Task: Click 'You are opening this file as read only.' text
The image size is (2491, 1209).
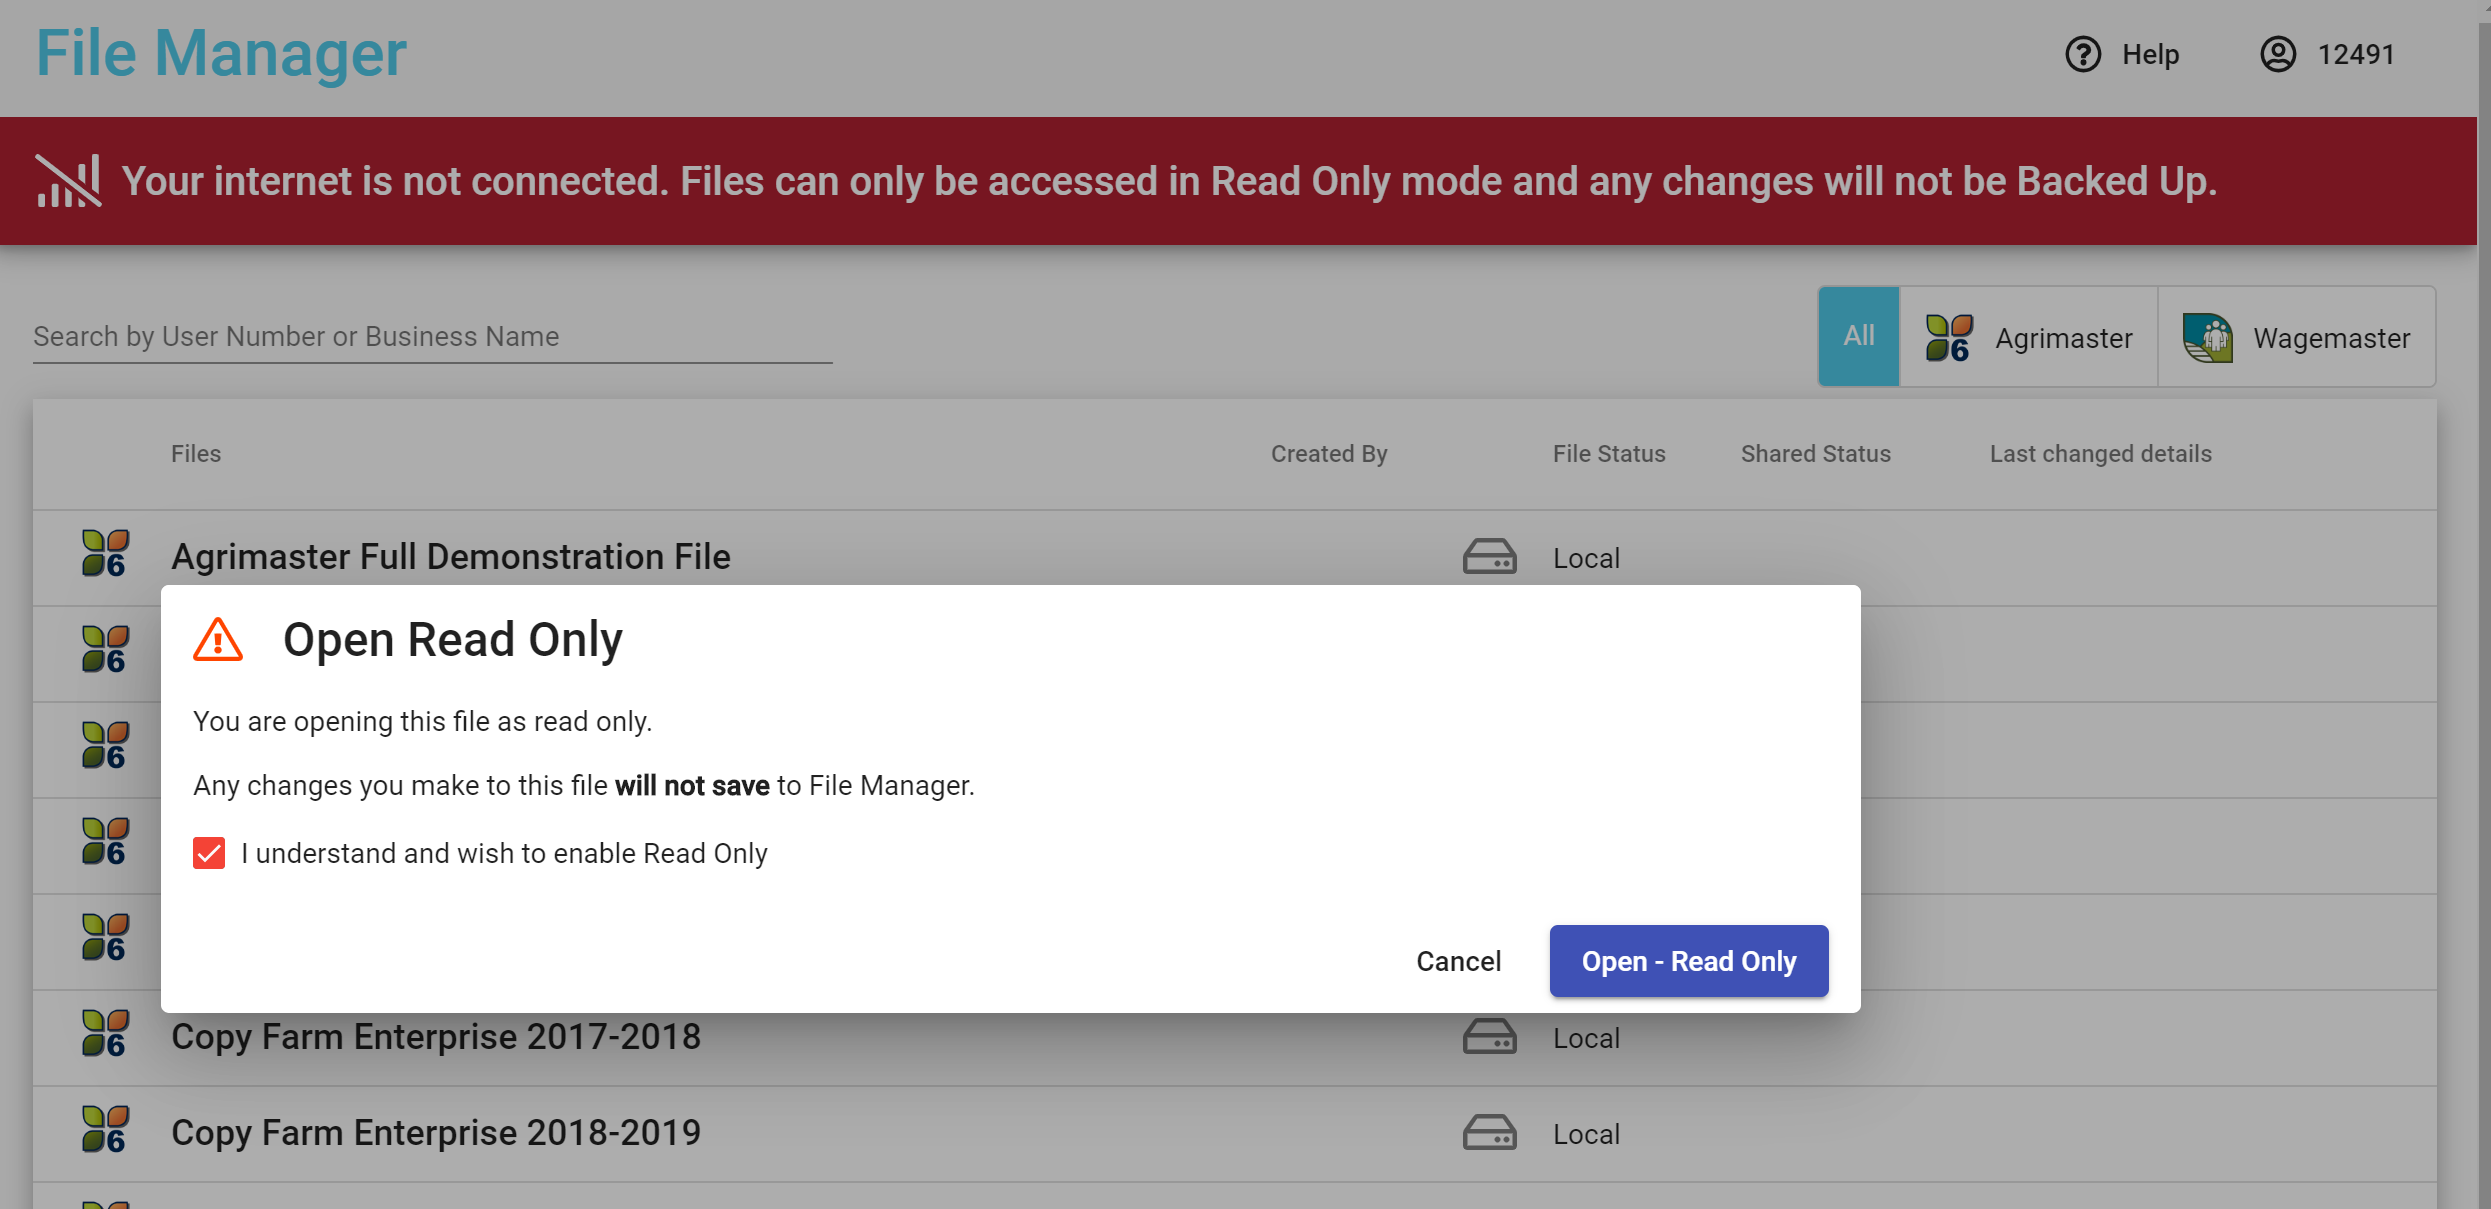Action: coord(422,721)
